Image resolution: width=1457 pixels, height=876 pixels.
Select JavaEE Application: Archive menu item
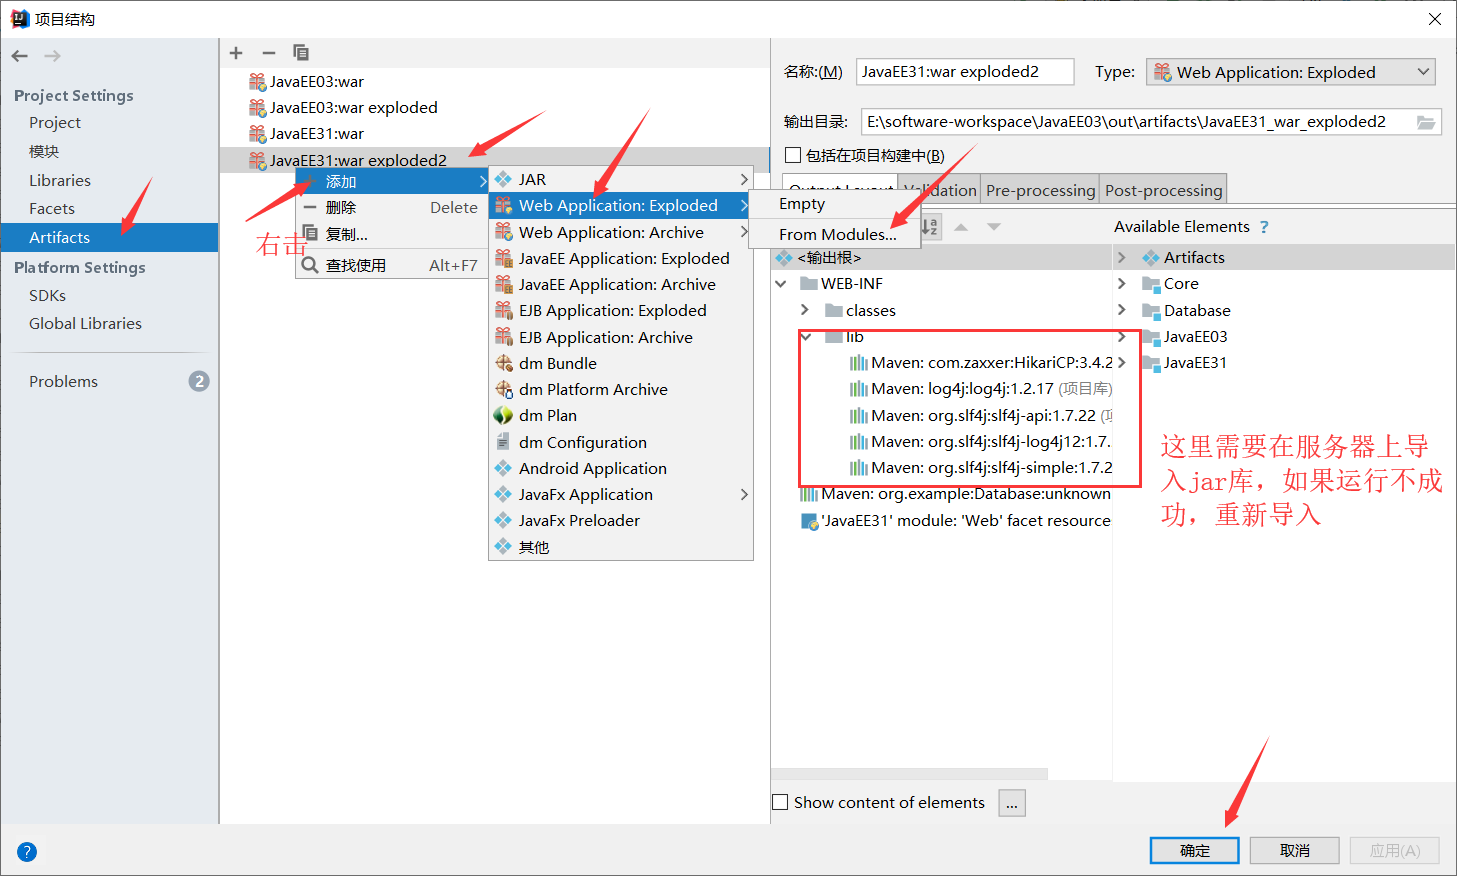[x=621, y=284]
